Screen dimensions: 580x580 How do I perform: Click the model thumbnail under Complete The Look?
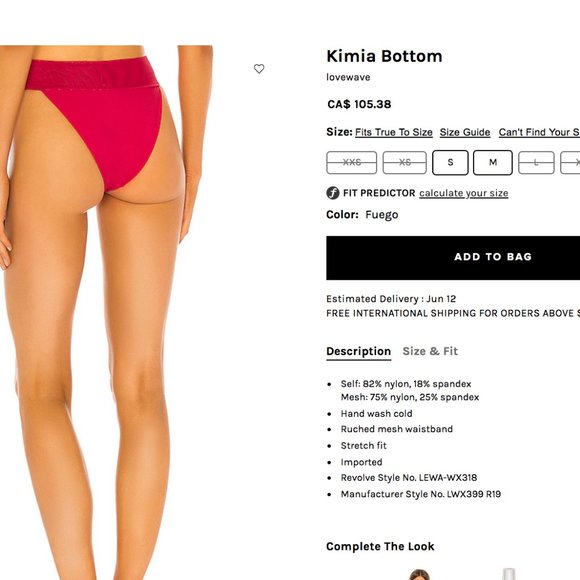(419, 574)
